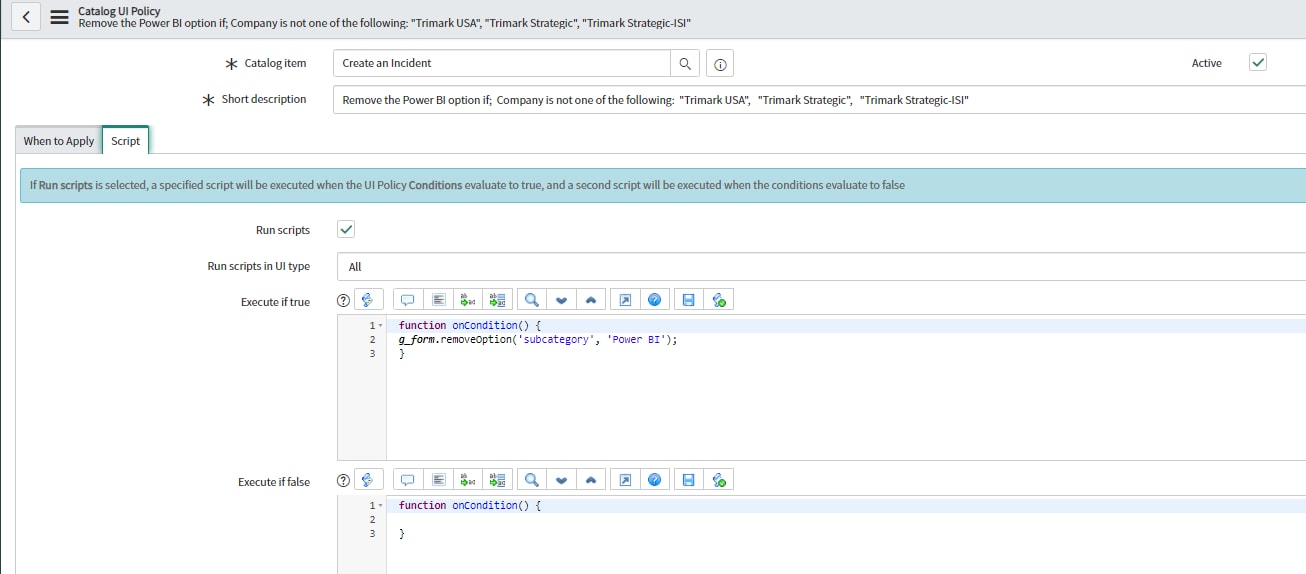The height and width of the screenshot is (574, 1306).
Task: Click save icon in Execute if true toolbar
Action: click(x=688, y=300)
